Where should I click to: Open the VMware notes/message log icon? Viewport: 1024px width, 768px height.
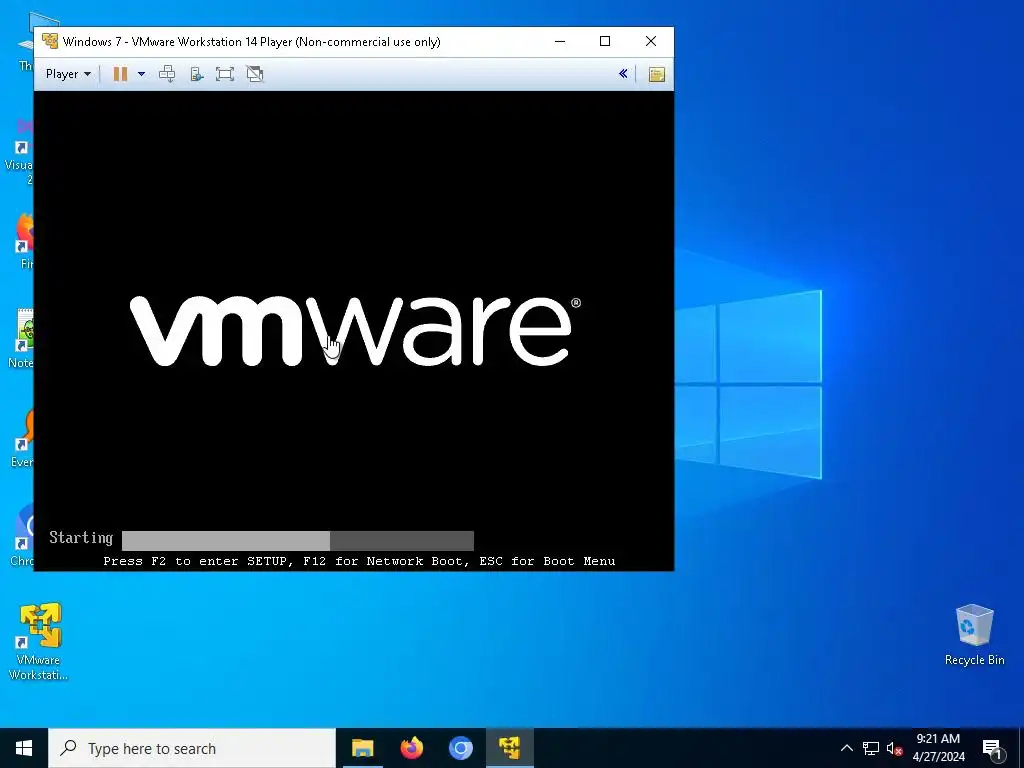pos(657,74)
